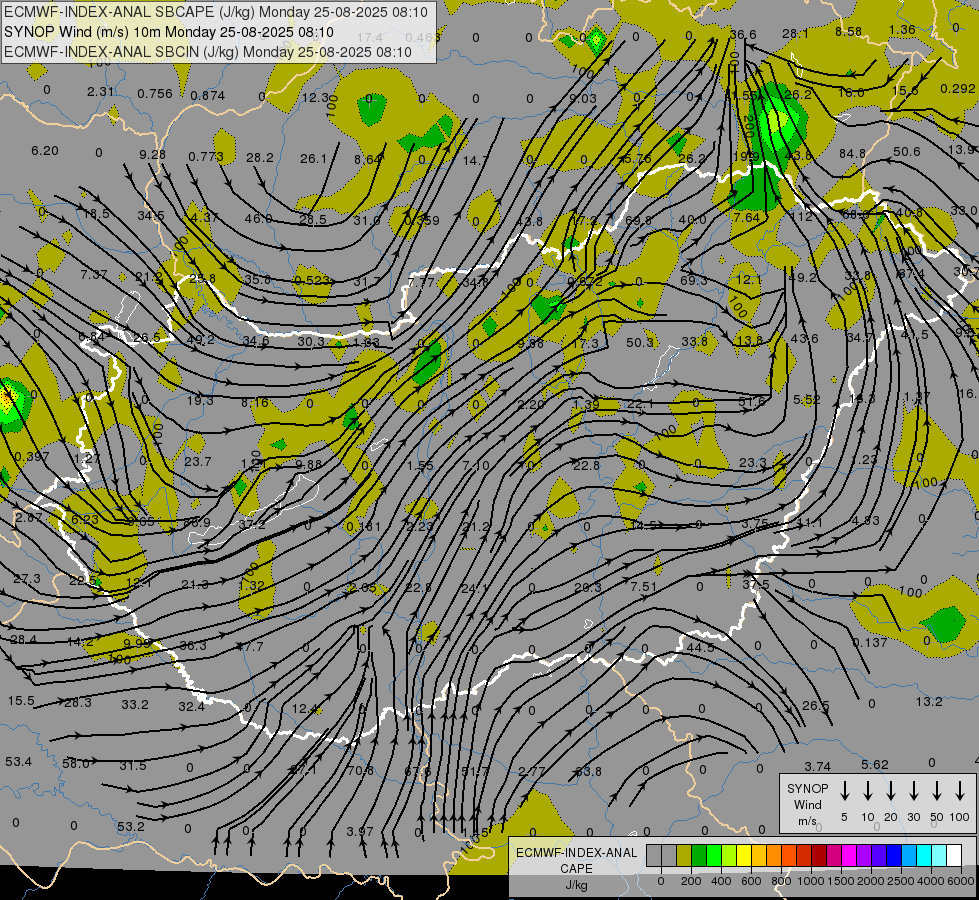Click the 3.97 value on the map
Viewport: 979px width, 900px height.
360,831
